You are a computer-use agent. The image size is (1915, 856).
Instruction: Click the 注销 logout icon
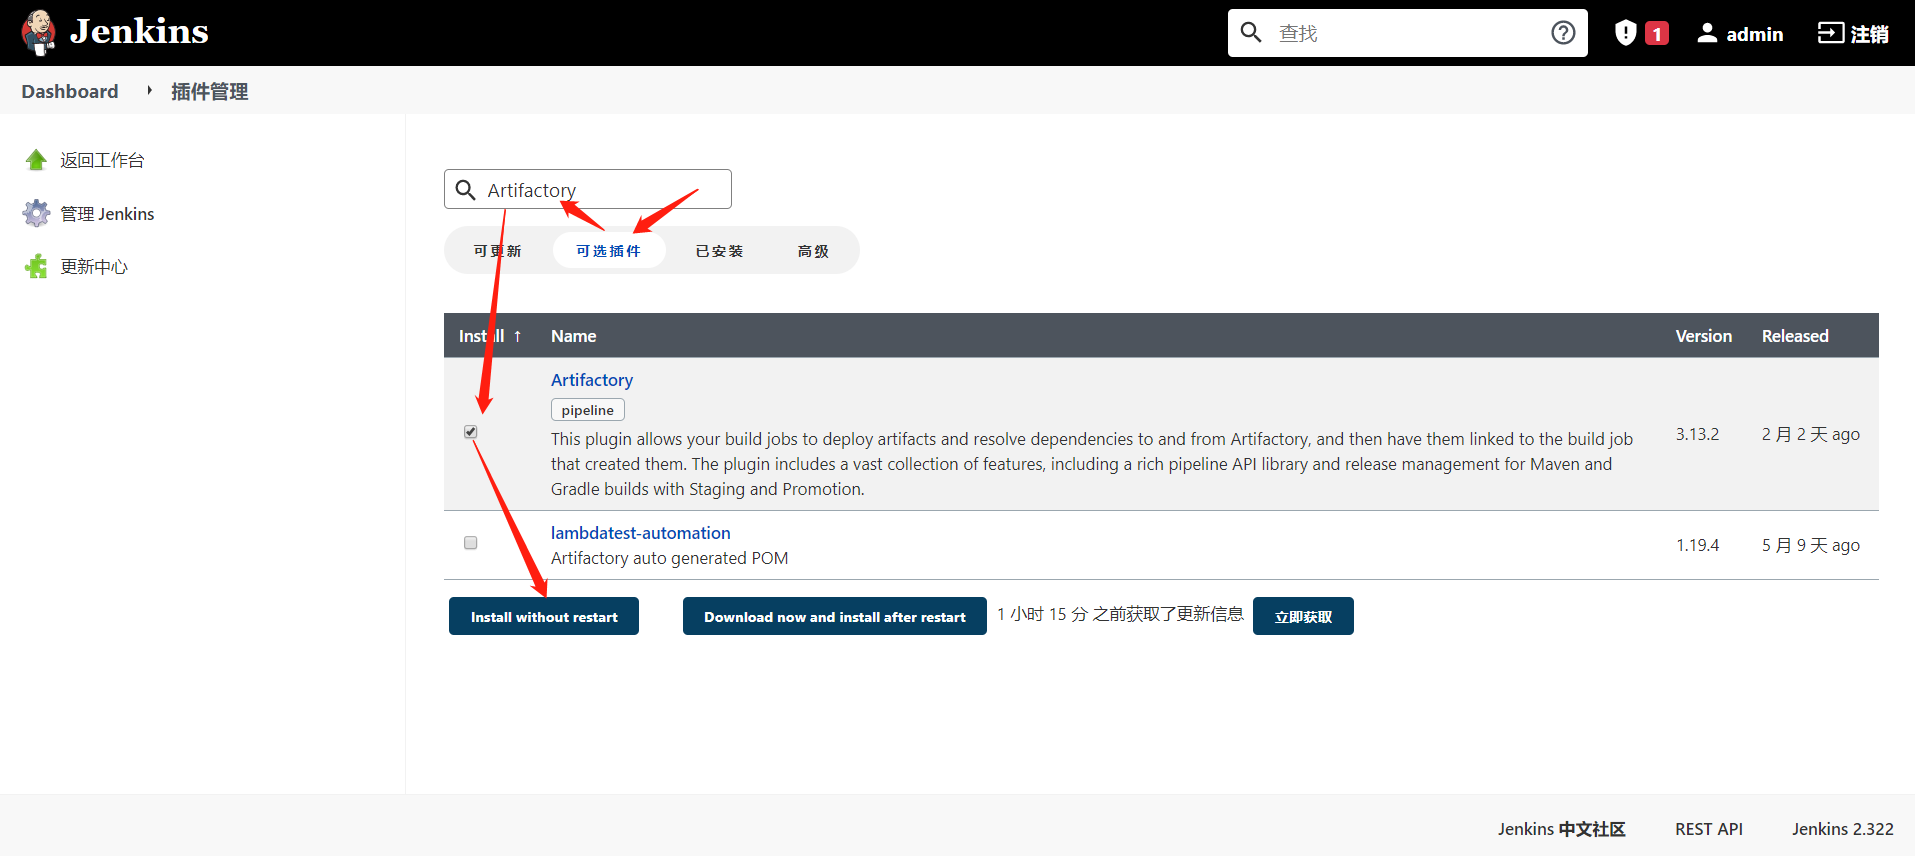click(1830, 33)
